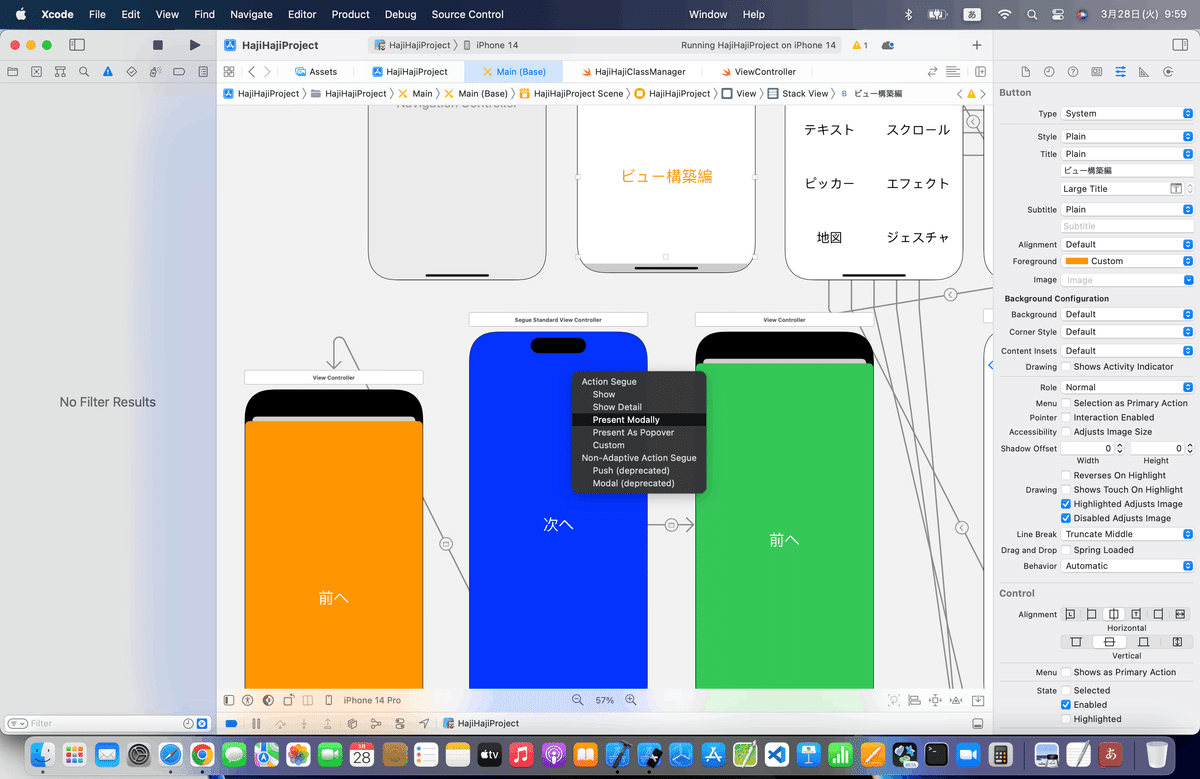Click the iPhone 14 Pro device selector
Image resolution: width=1200 pixels, height=779 pixels.
click(x=372, y=700)
